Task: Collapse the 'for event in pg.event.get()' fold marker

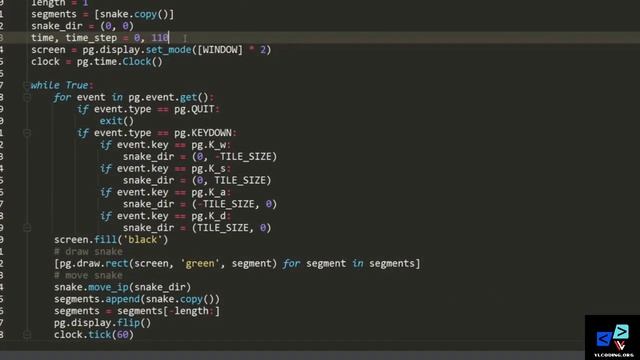Action: coord(27,97)
